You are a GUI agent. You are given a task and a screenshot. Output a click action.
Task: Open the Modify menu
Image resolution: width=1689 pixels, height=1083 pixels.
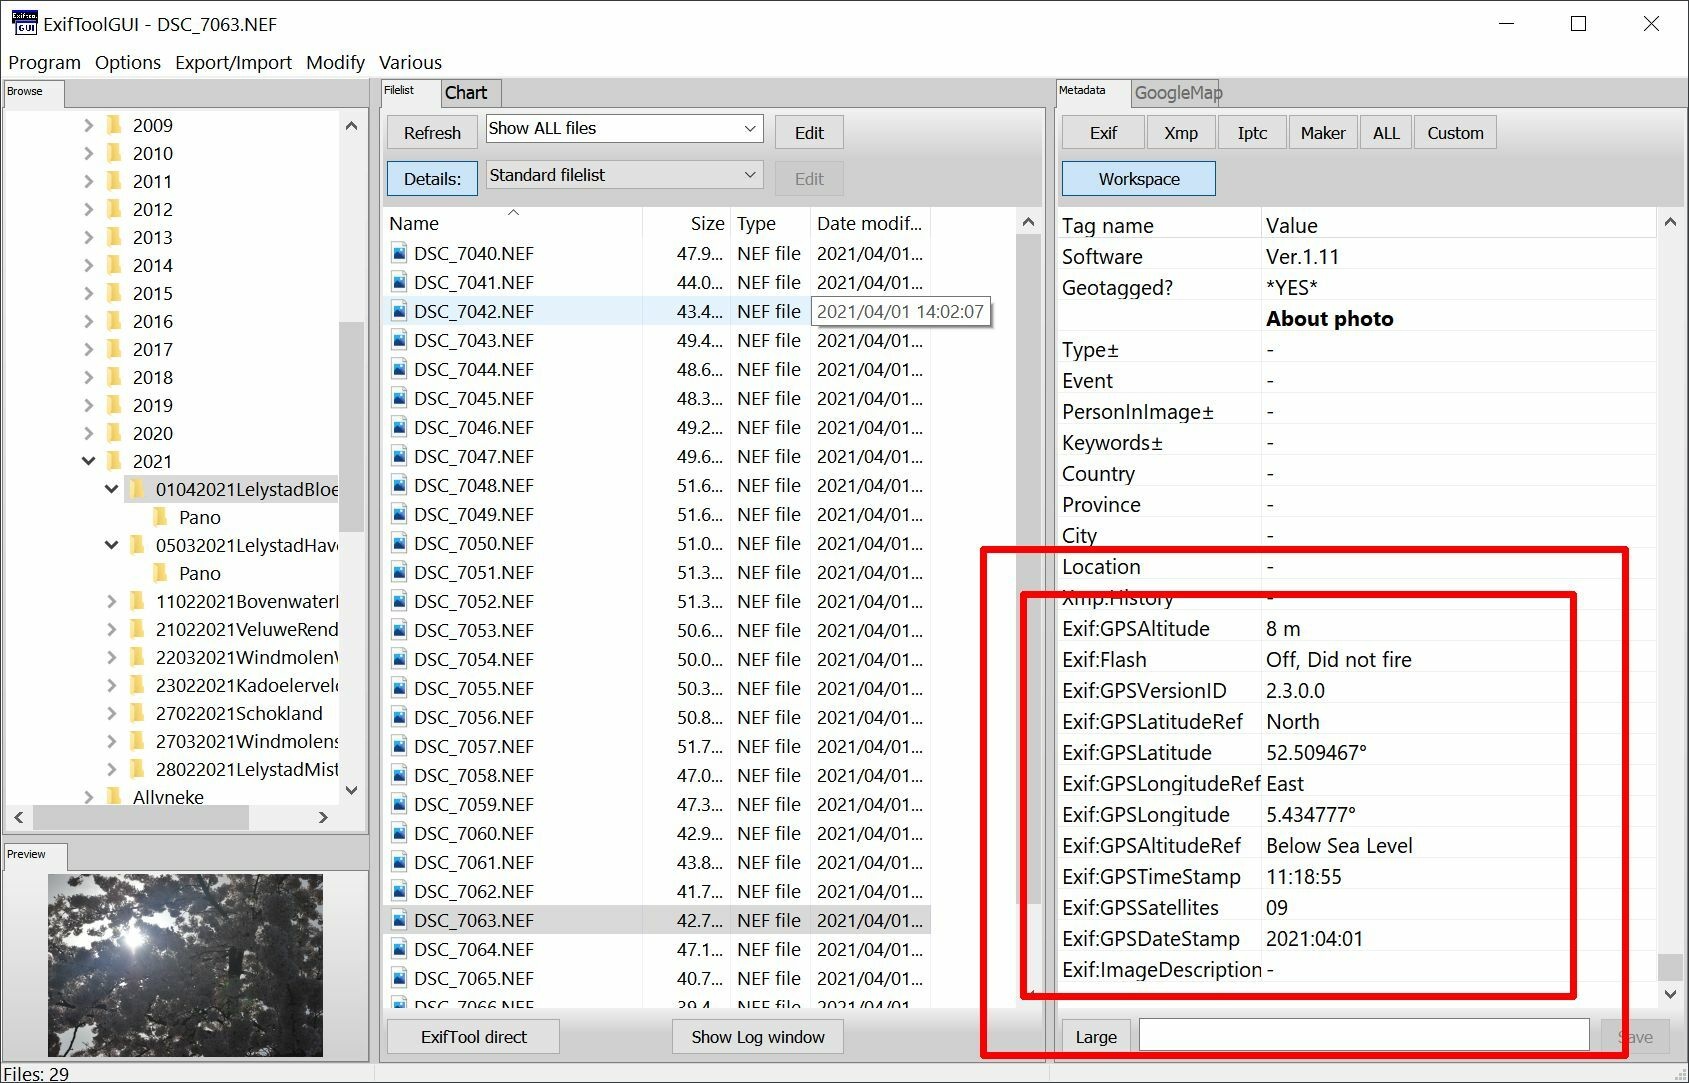pos(335,62)
